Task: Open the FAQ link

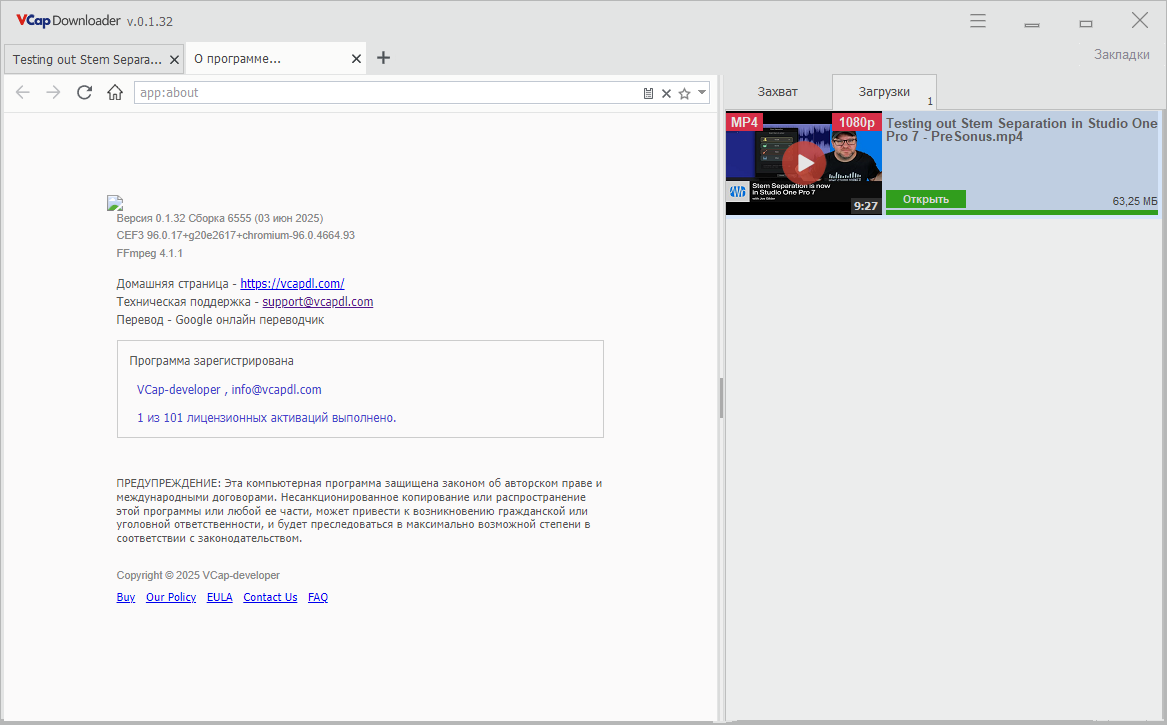Action: tap(318, 597)
